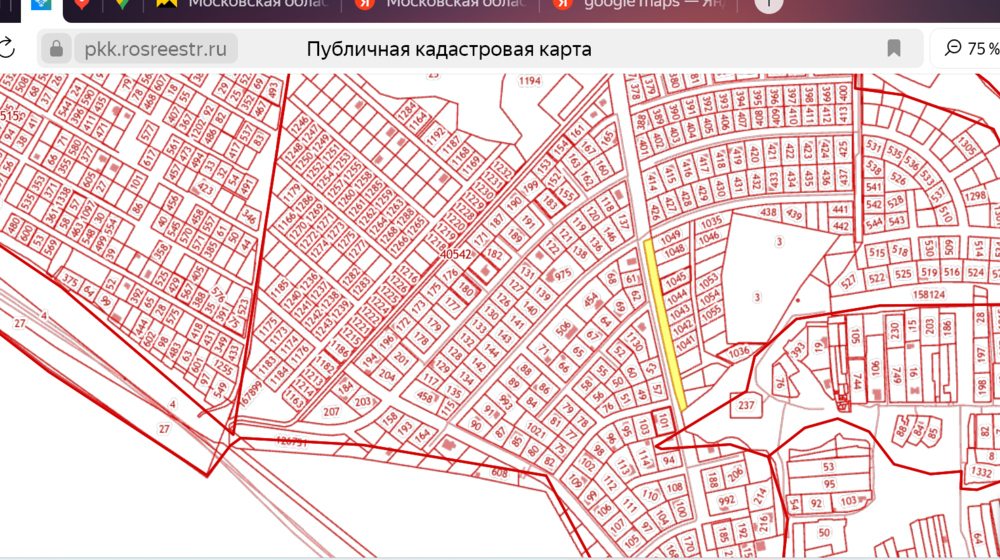
Task: Click the parcel labeled 1036
Action: [739, 352]
